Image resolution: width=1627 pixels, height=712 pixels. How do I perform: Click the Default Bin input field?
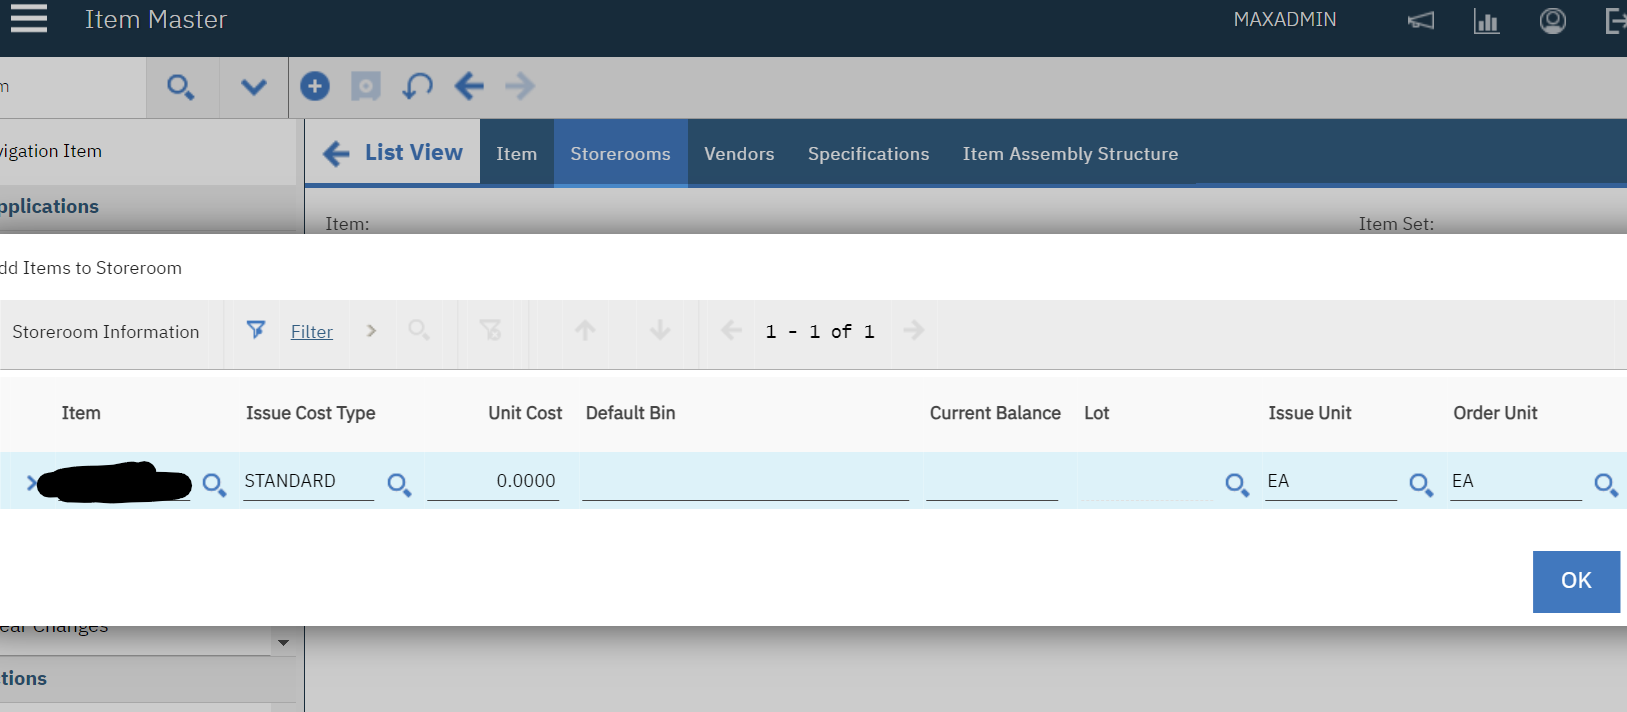(745, 482)
